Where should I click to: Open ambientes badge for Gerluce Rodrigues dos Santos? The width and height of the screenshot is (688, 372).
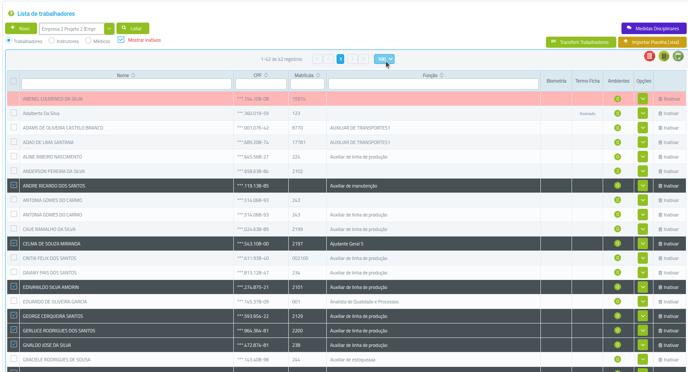[x=617, y=330]
